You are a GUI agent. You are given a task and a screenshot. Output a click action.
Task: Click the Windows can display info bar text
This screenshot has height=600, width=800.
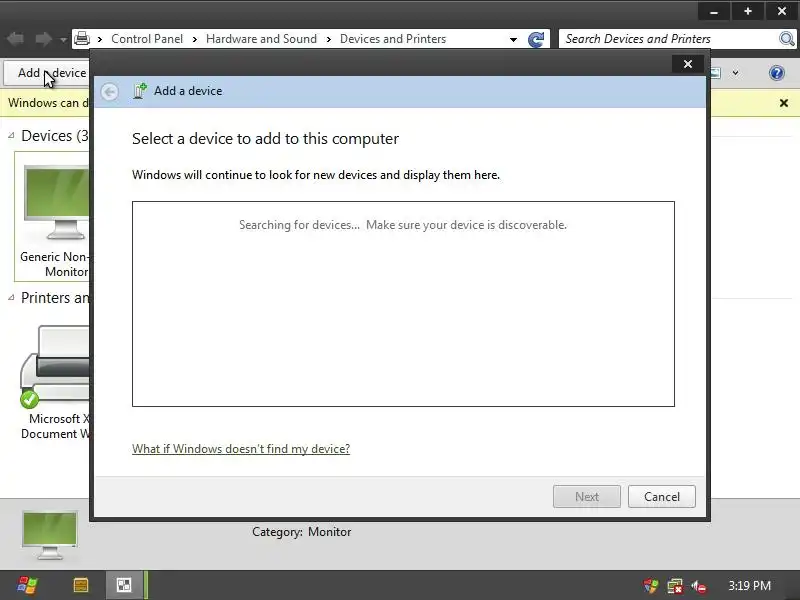pos(48,103)
